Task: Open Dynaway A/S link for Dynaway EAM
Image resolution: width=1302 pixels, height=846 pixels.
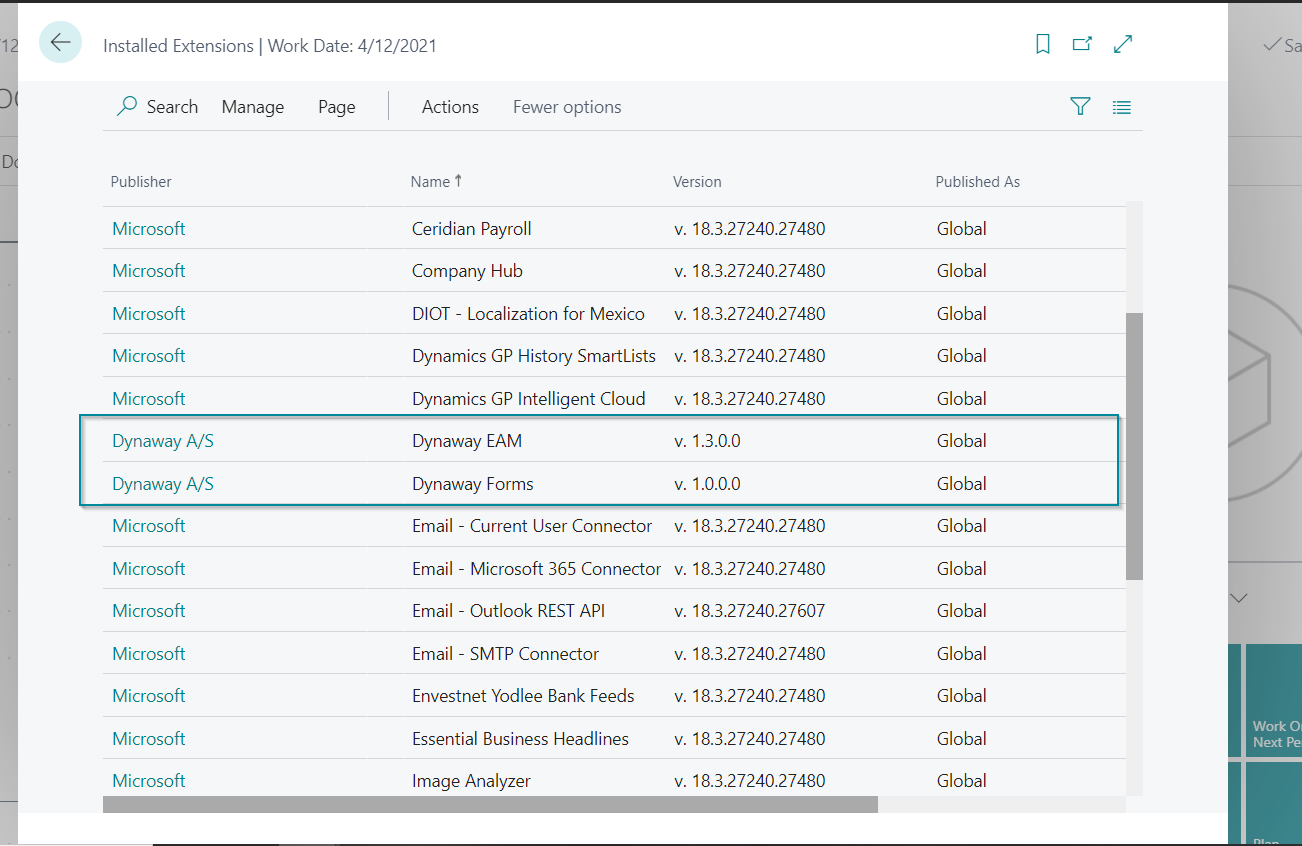Action: [163, 441]
